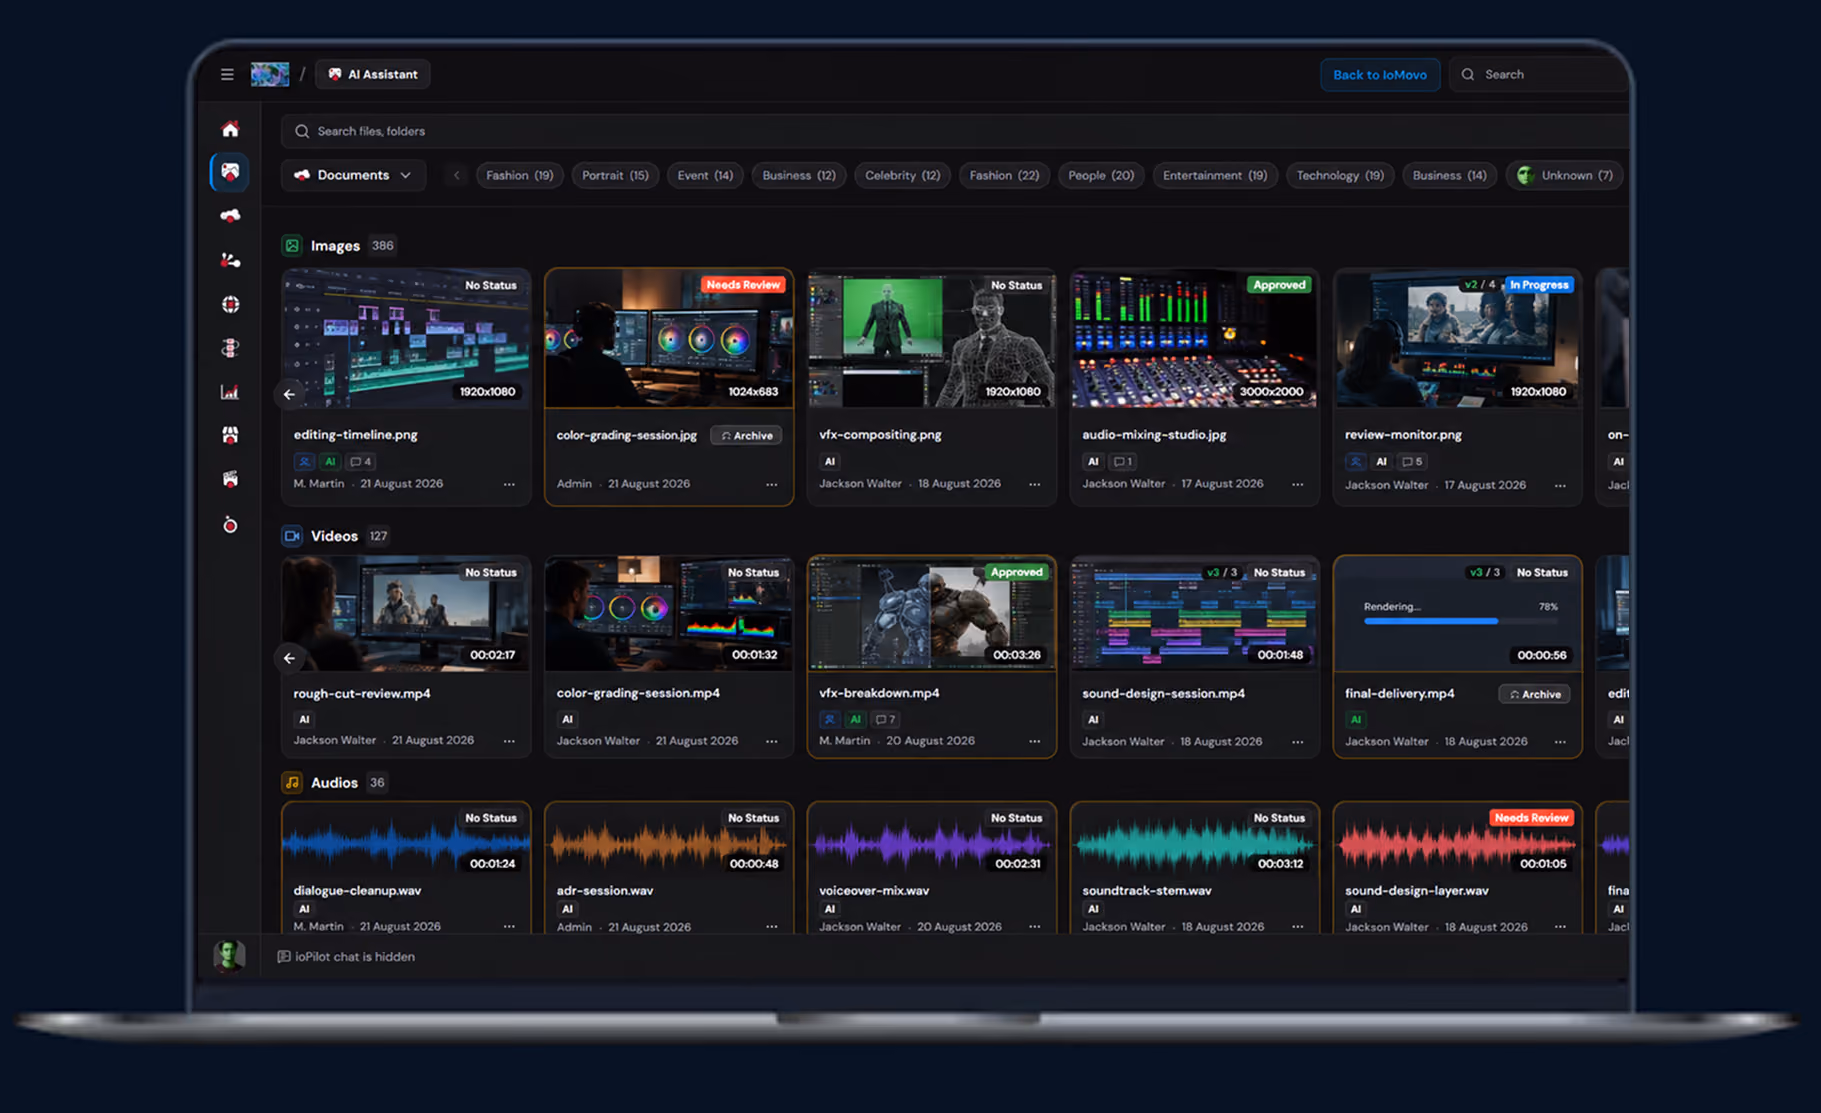Click the user avatar at the sidebar bottom
Screen dimensions: 1821x1113
pos(229,956)
